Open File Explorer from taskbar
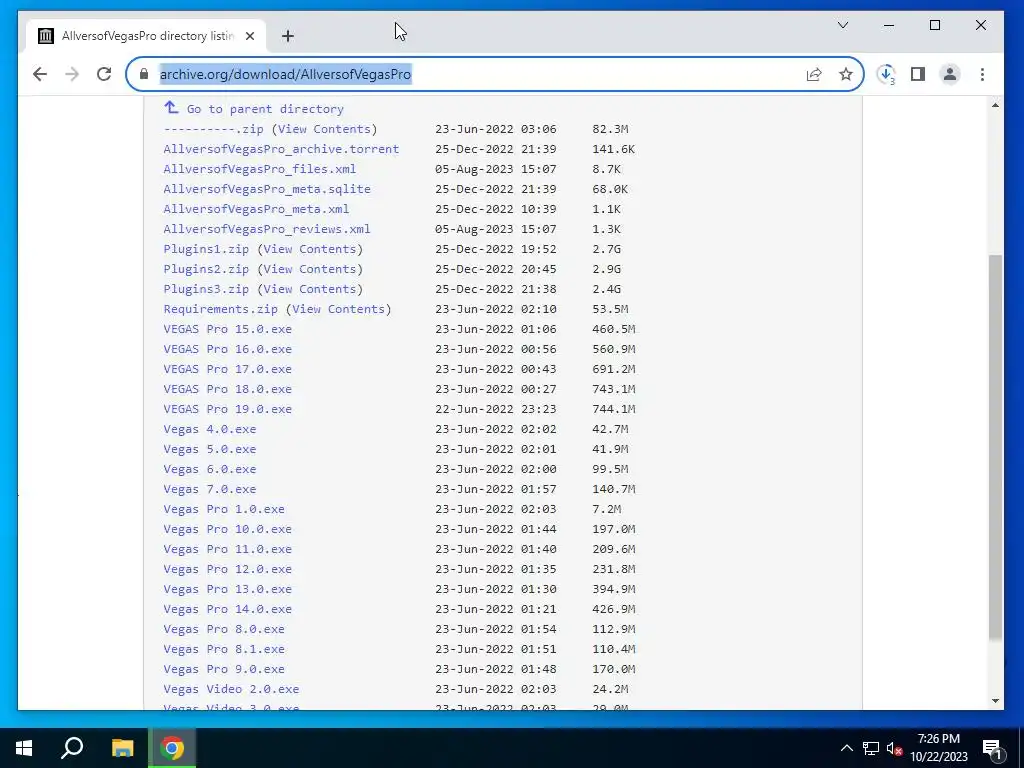 (x=122, y=748)
